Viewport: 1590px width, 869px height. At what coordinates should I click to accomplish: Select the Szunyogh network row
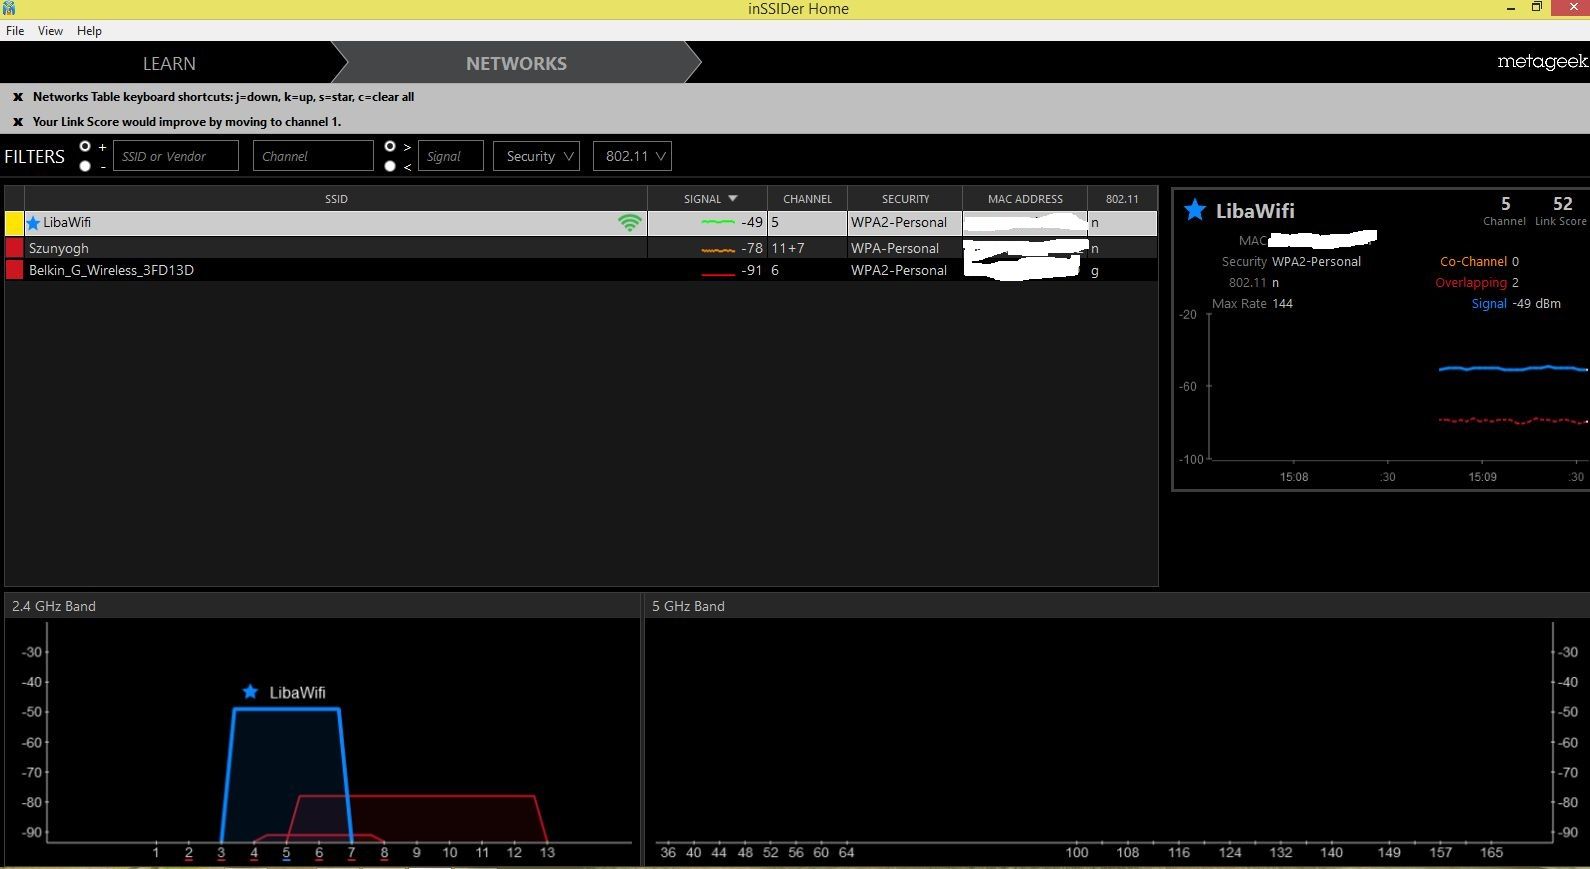[x=581, y=248]
